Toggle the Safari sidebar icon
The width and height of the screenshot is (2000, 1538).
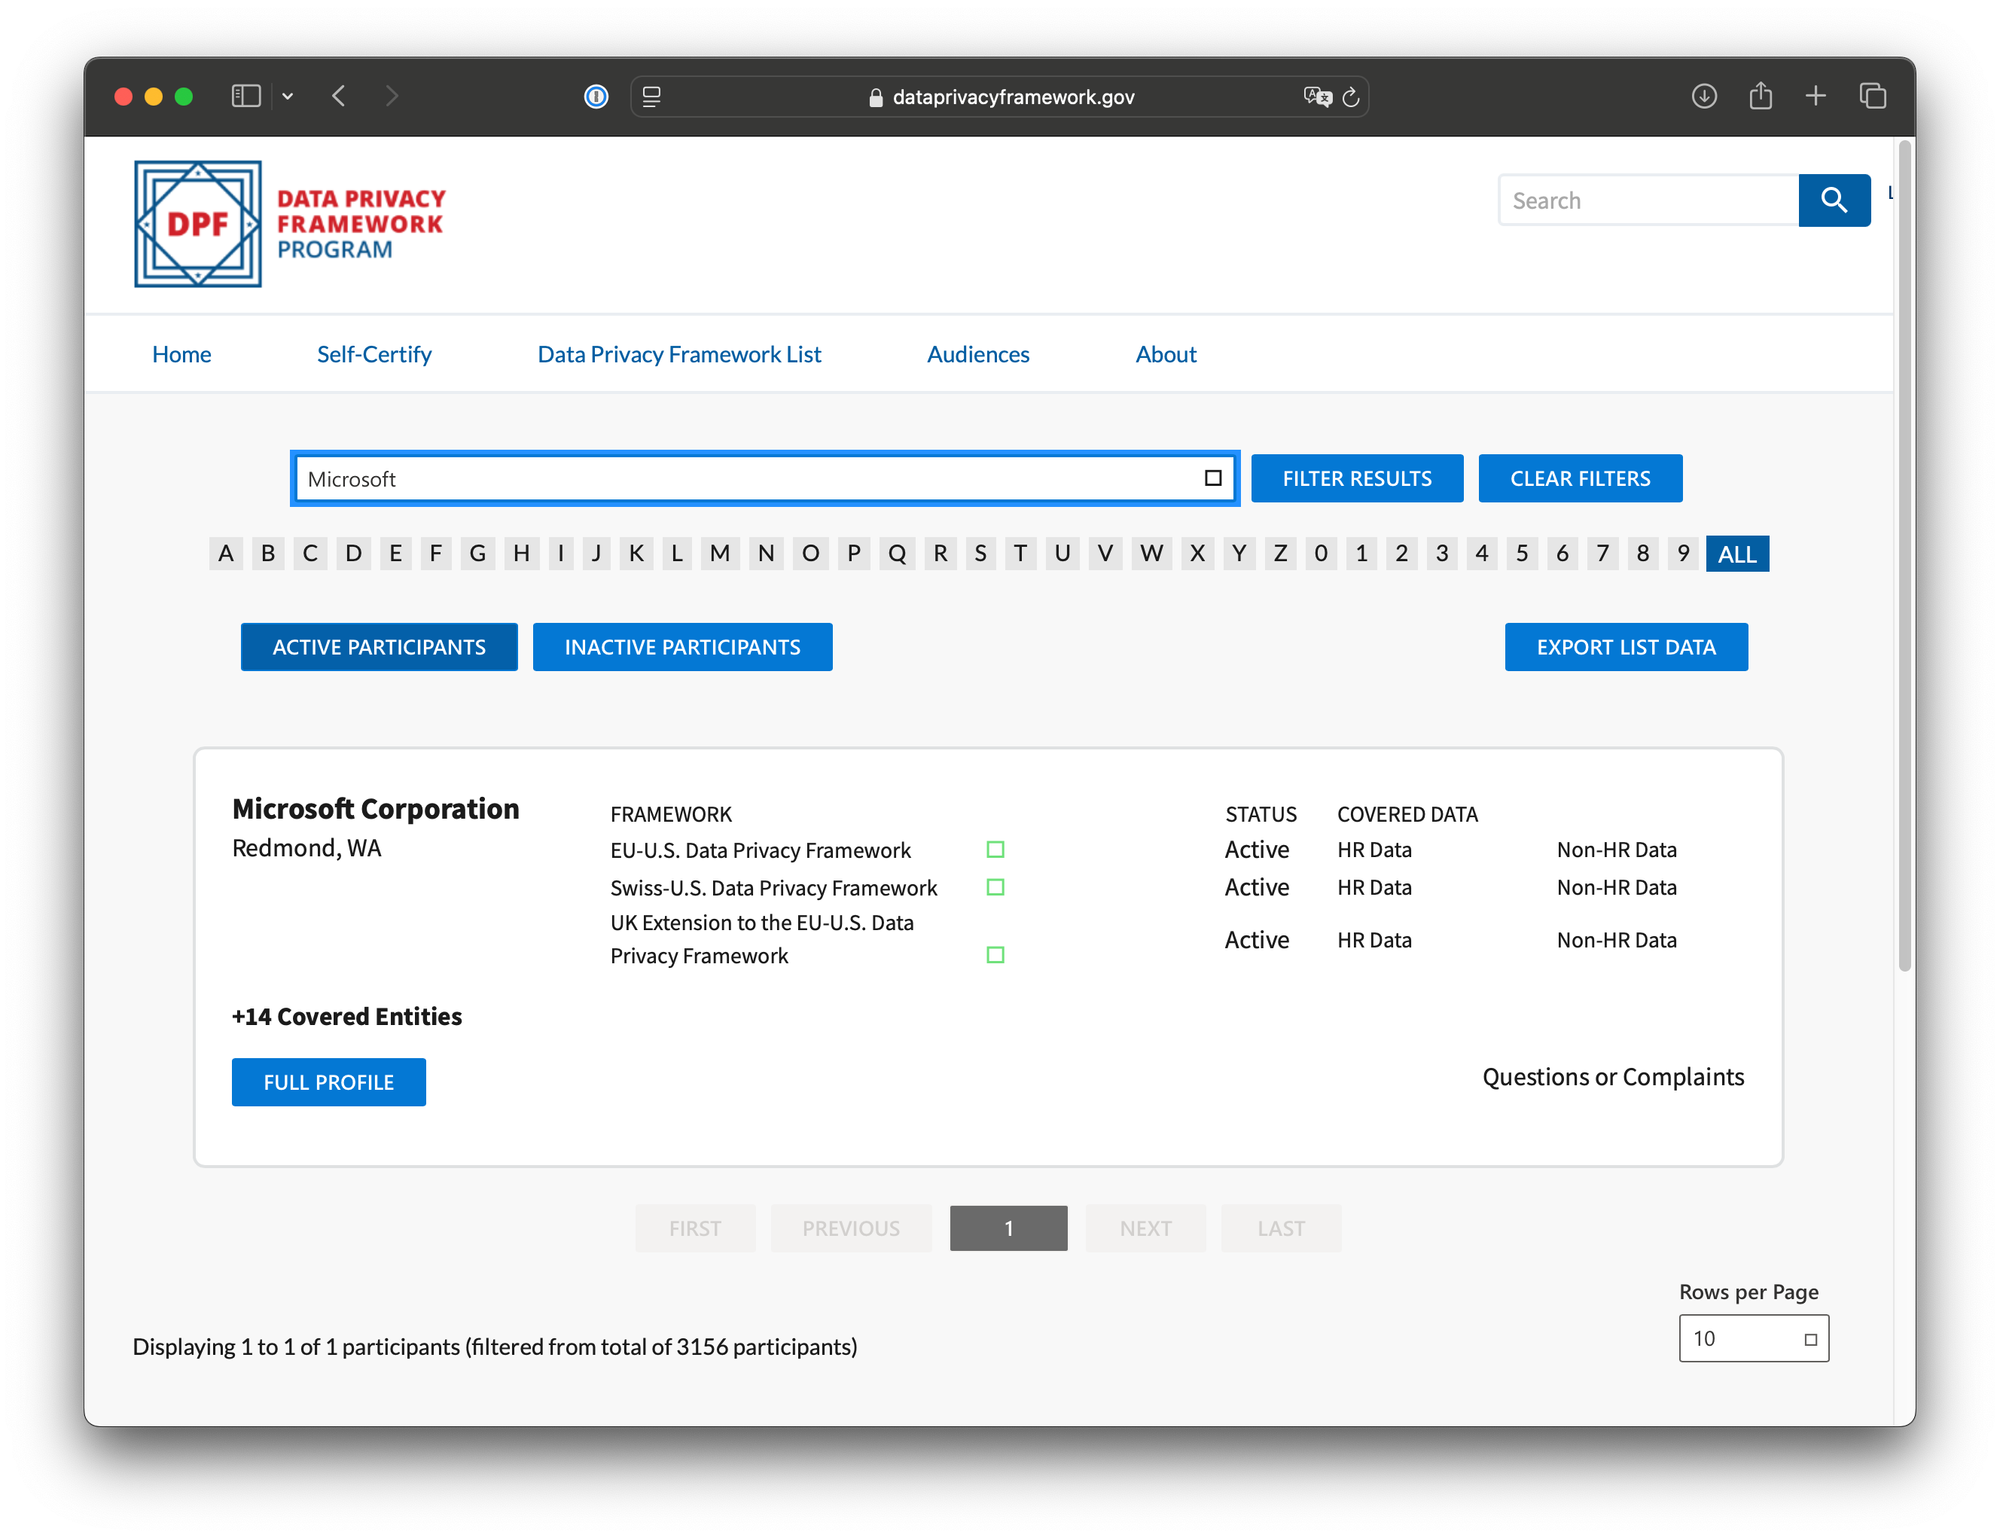pyautogui.click(x=246, y=96)
